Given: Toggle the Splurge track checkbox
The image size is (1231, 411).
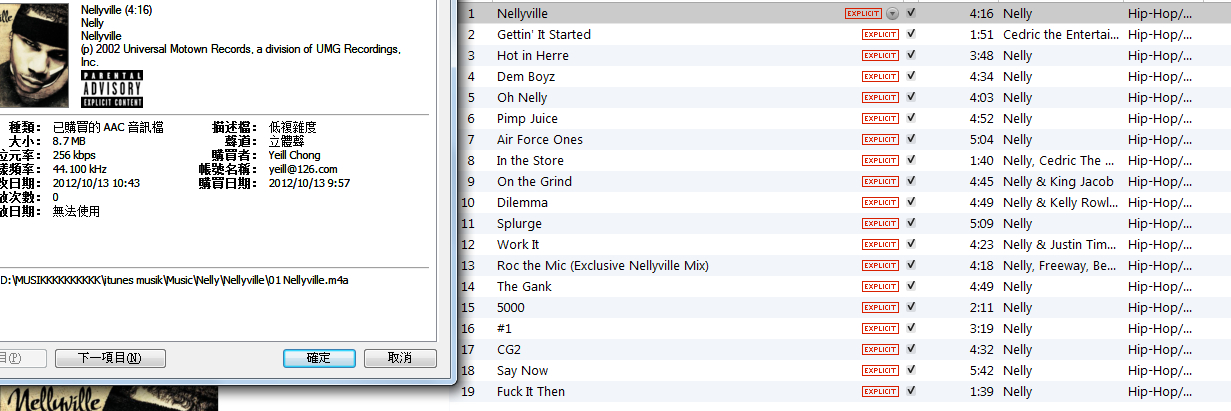Looking at the screenshot, I should [x=911, y=223].
